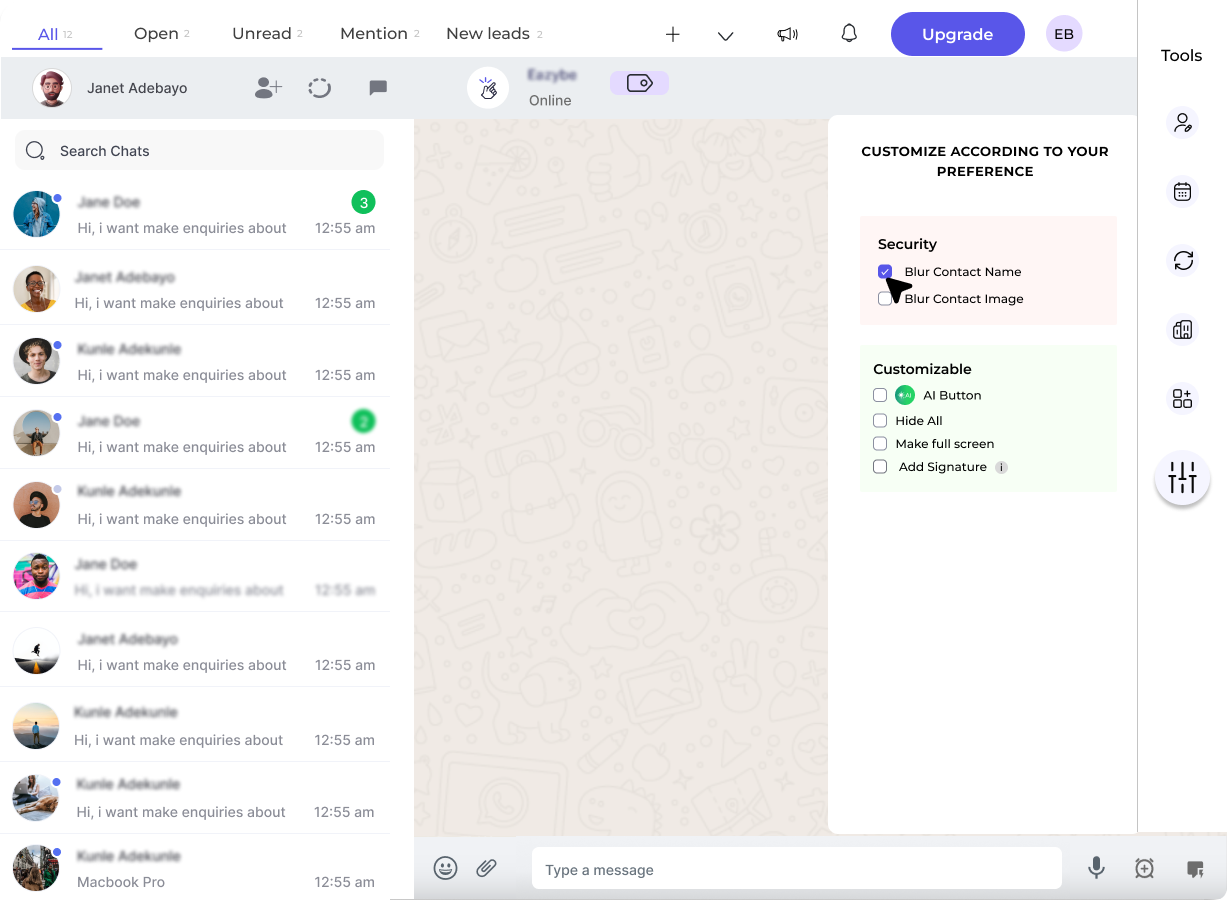This screenshot has width=1227, height=900.
Task: Switch to the Open tab
Action: tap(161, 34)
